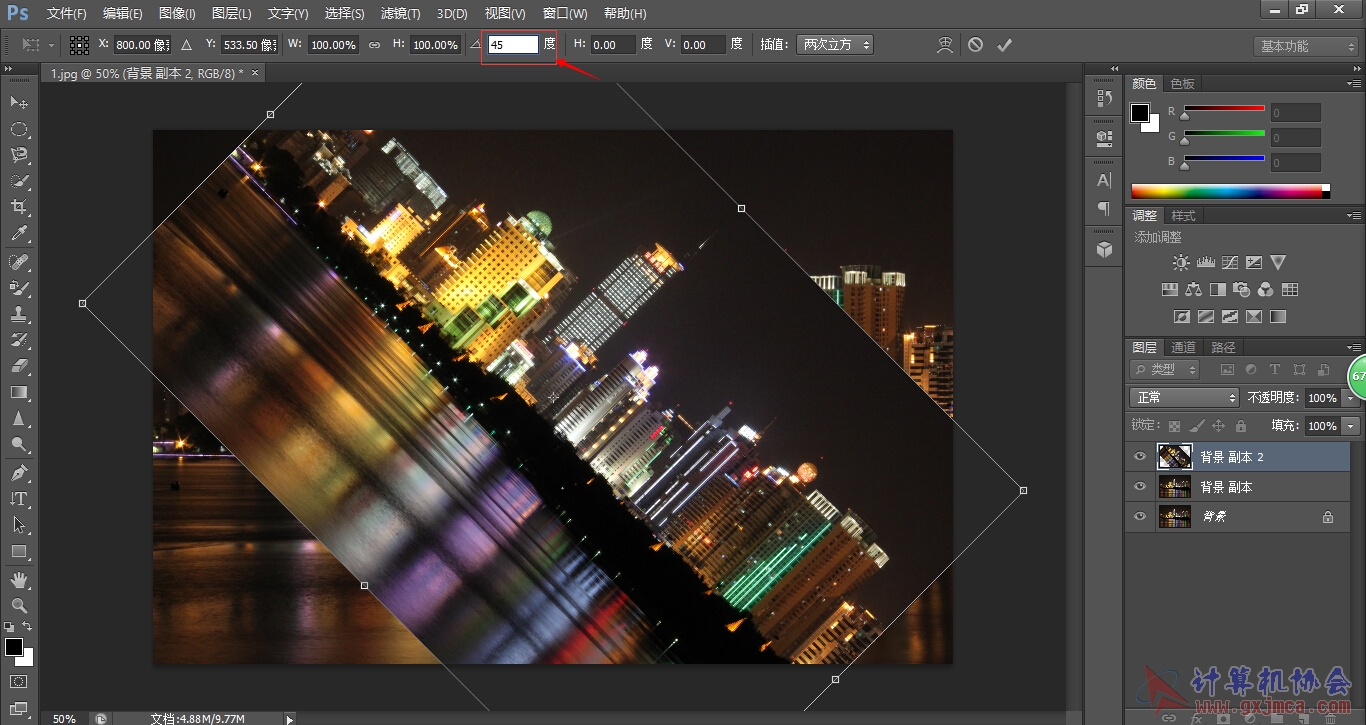
Task: Toggle lock transparent pixels
Action: tap(1174, 426)
